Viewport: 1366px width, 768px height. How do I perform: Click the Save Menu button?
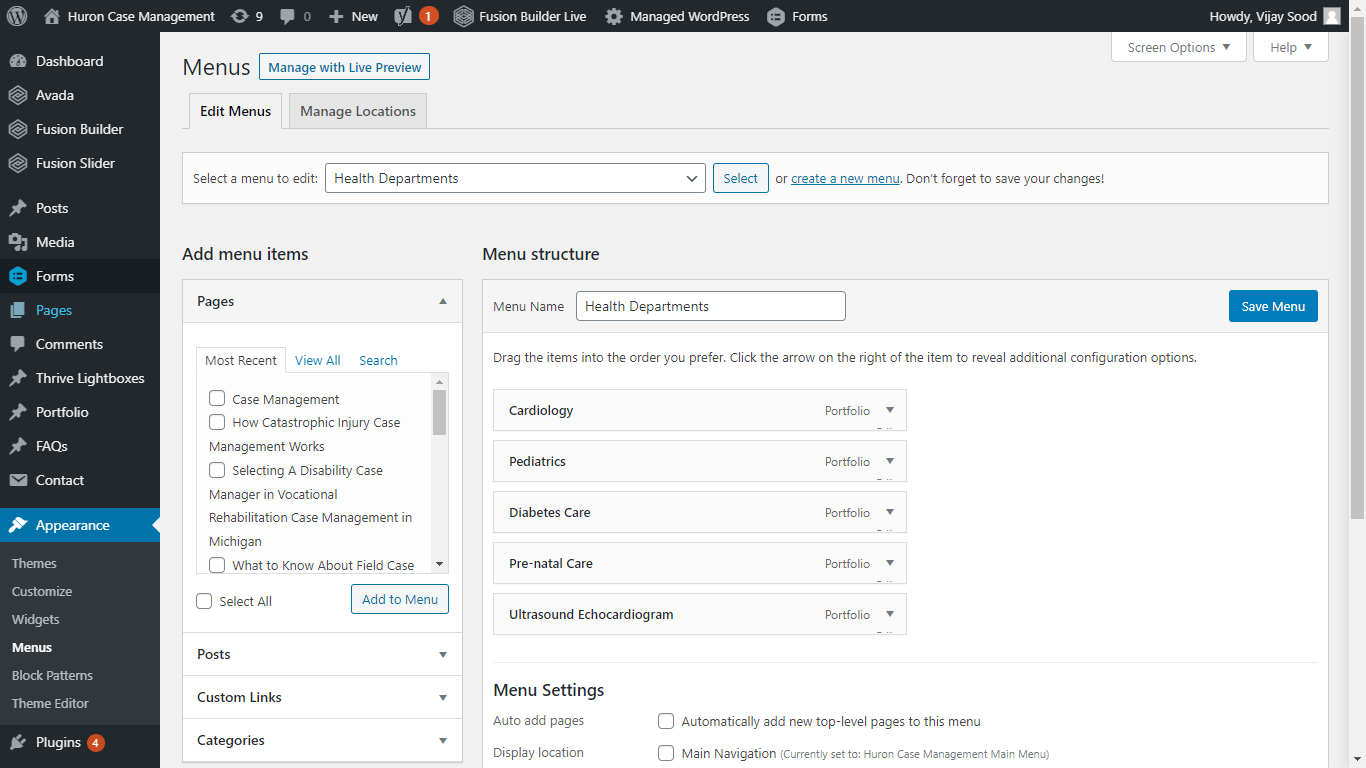click(x=1272, y=306)
